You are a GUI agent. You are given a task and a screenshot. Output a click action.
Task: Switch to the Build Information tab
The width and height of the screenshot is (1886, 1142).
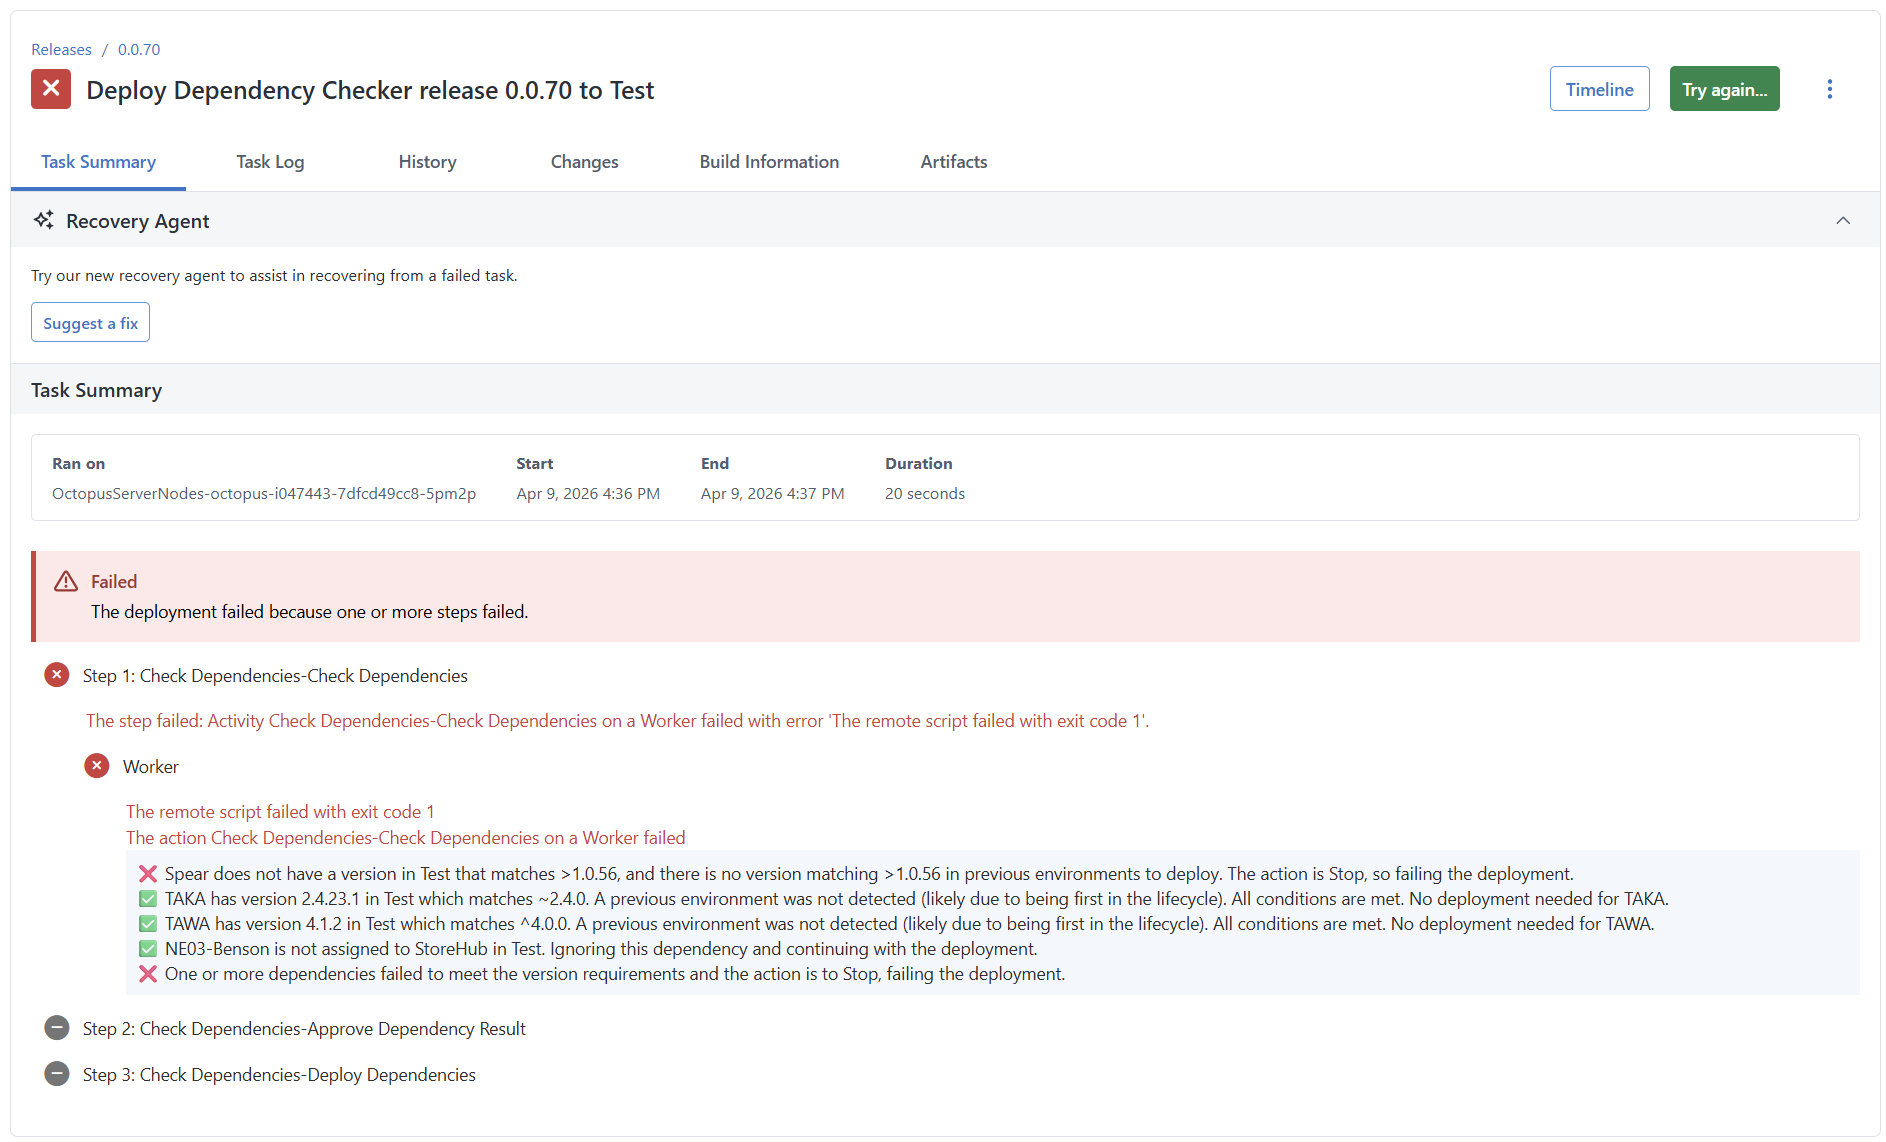coord(769,161)
